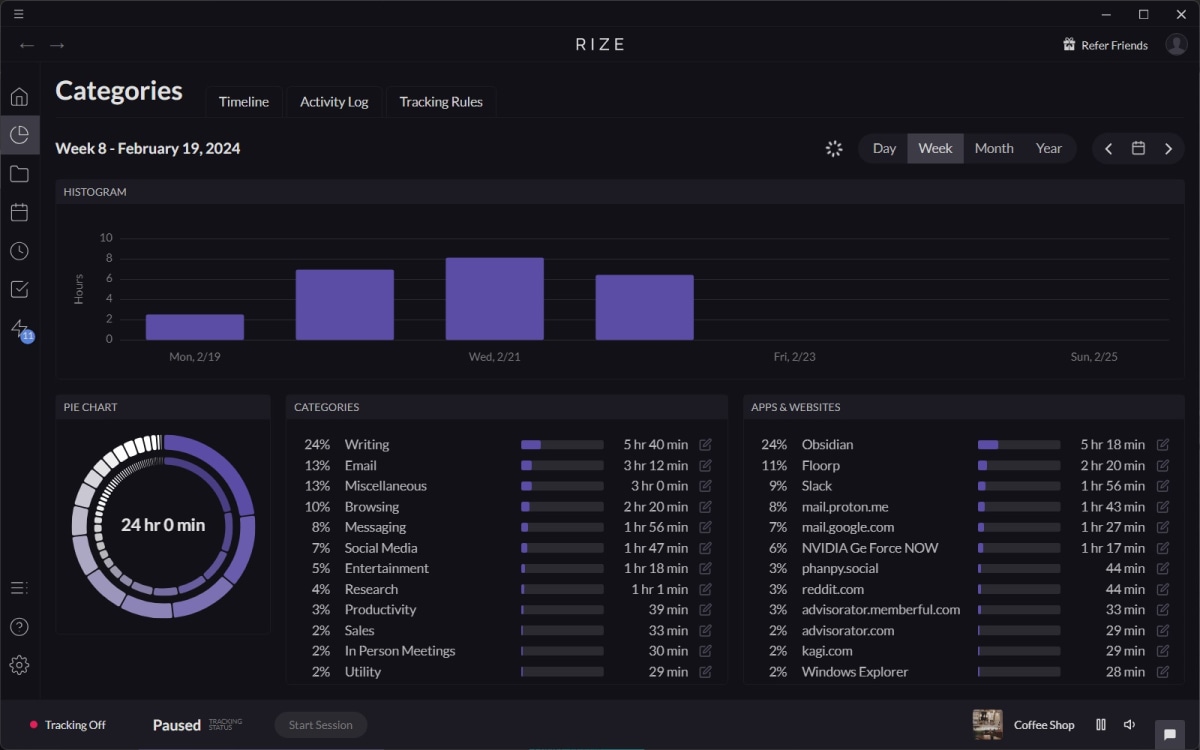Mute the Coffee Shop audio volume

pos(1129,725)
